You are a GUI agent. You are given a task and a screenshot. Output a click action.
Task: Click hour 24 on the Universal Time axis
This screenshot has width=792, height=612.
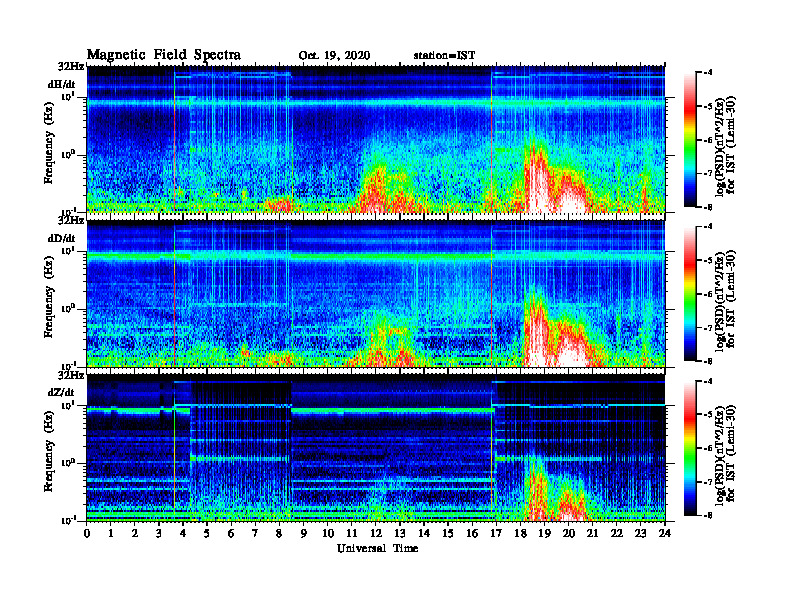665,533
